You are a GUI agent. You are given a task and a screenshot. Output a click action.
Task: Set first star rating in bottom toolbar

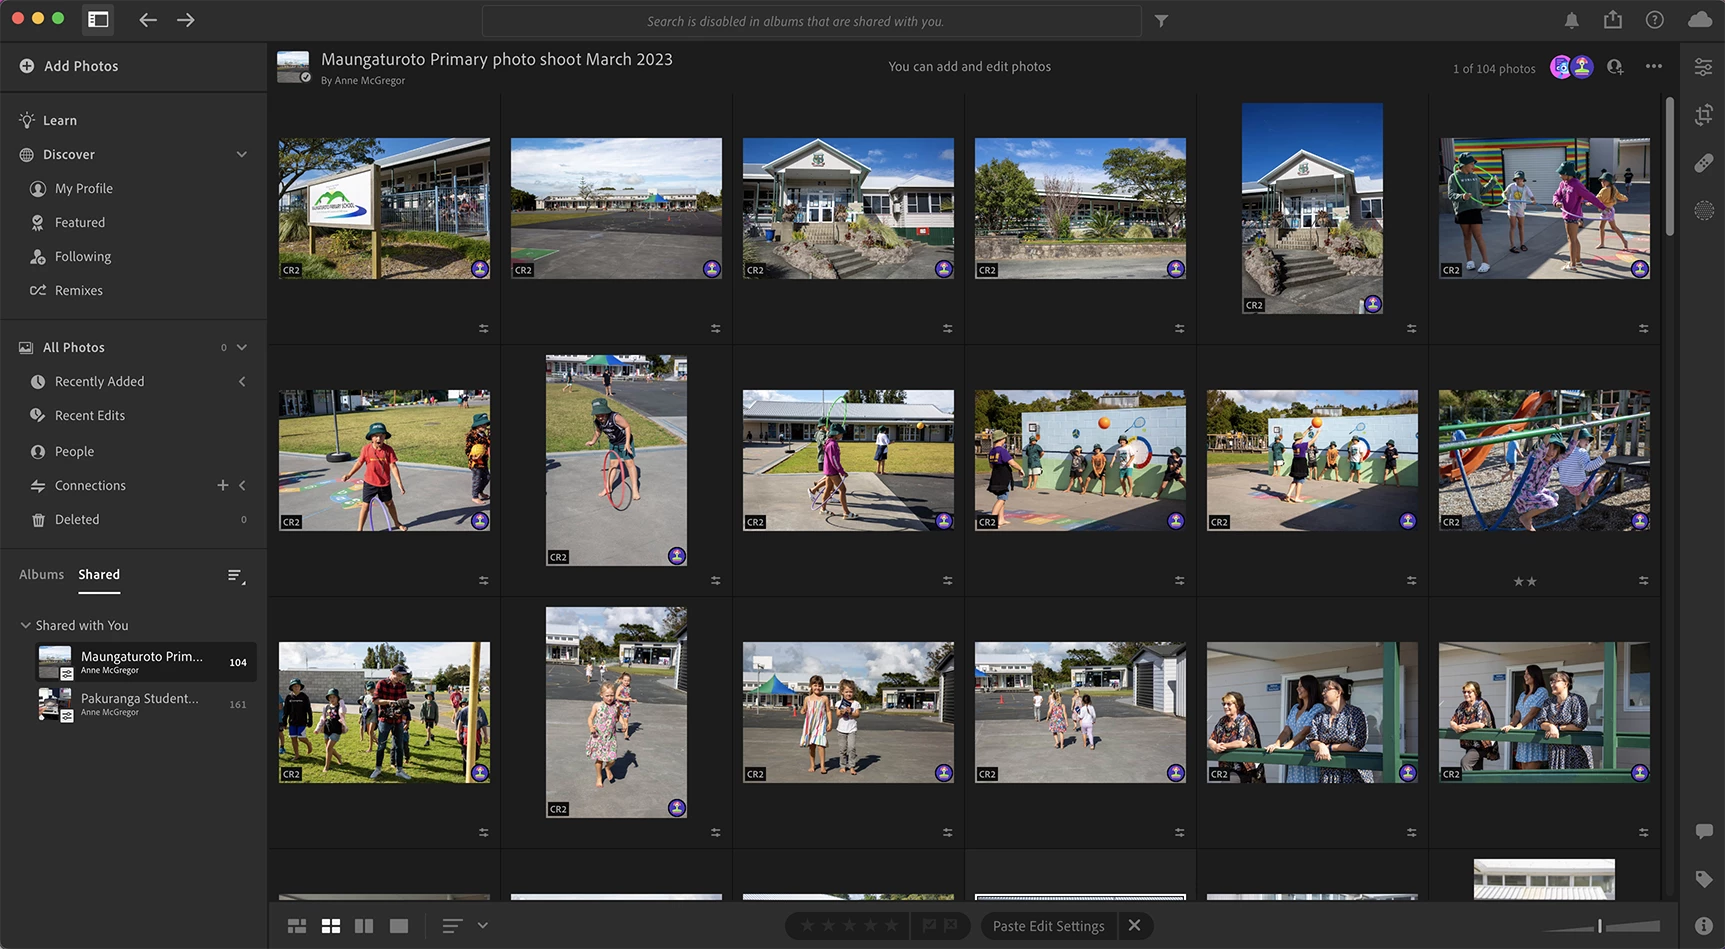coord(807,926)
